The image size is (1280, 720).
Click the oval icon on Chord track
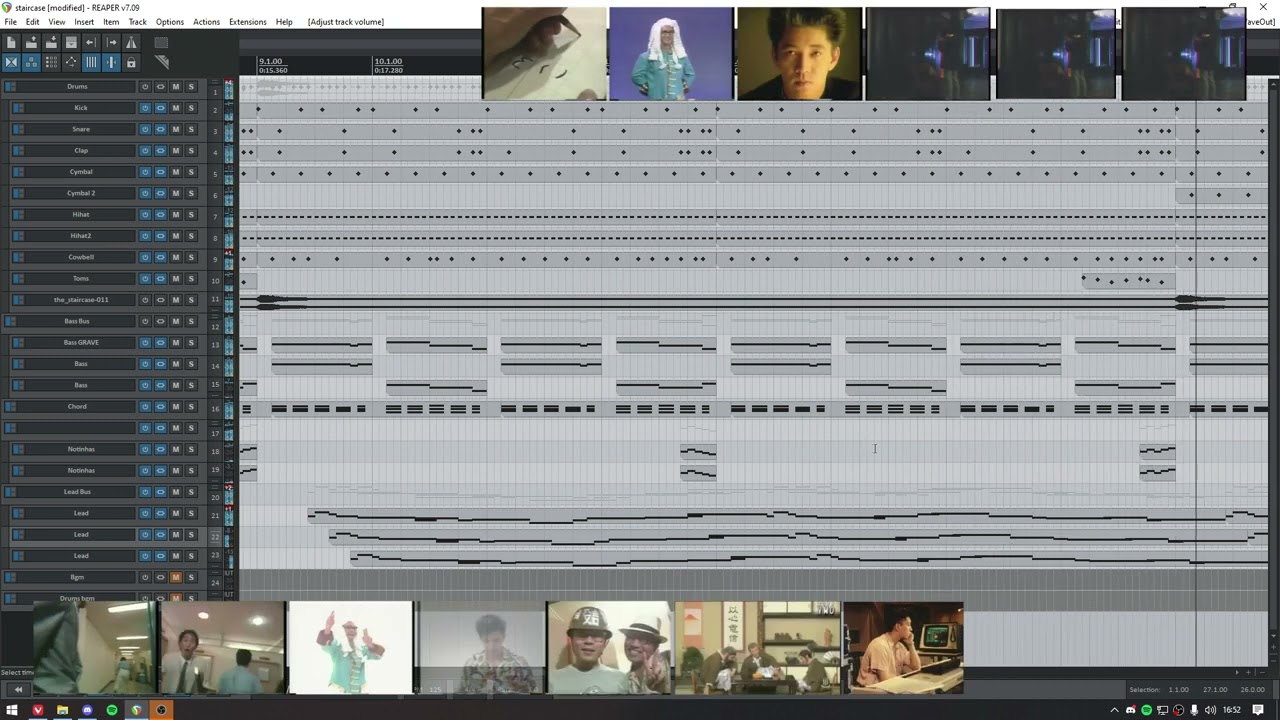pos(160,407)
